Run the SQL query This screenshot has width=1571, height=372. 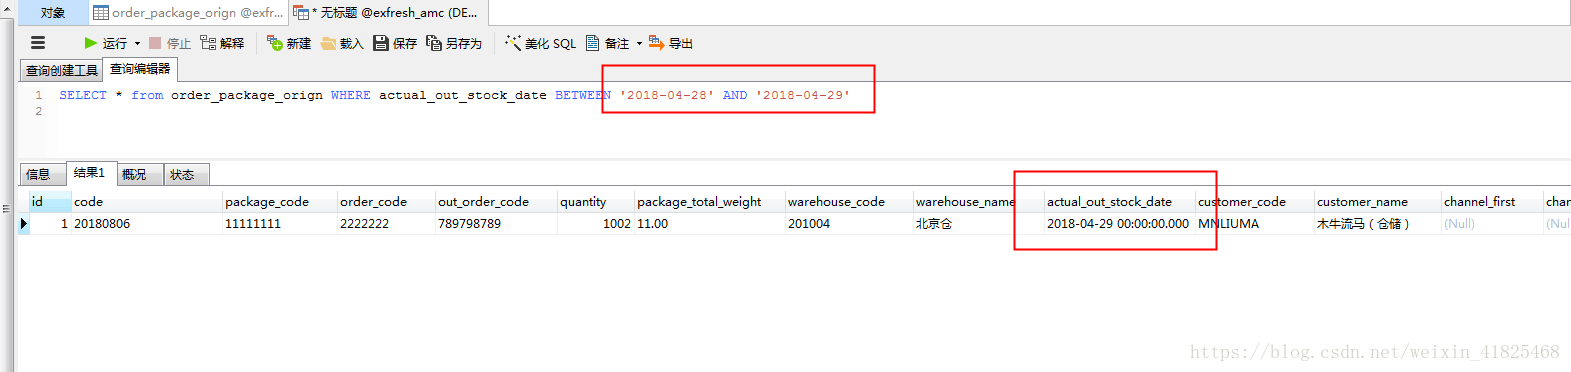[106, 43]
